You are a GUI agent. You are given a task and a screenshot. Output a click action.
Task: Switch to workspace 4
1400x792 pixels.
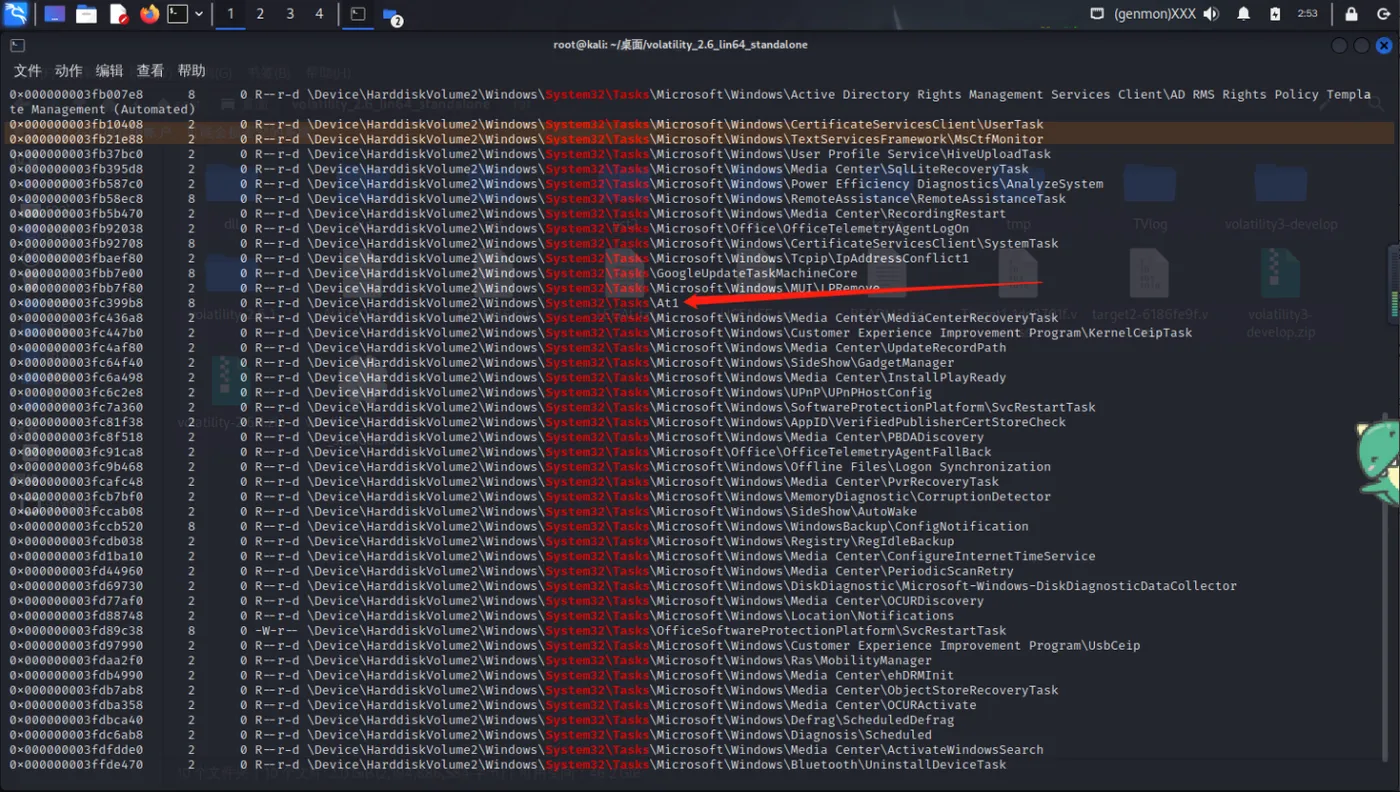click(320, 14)
